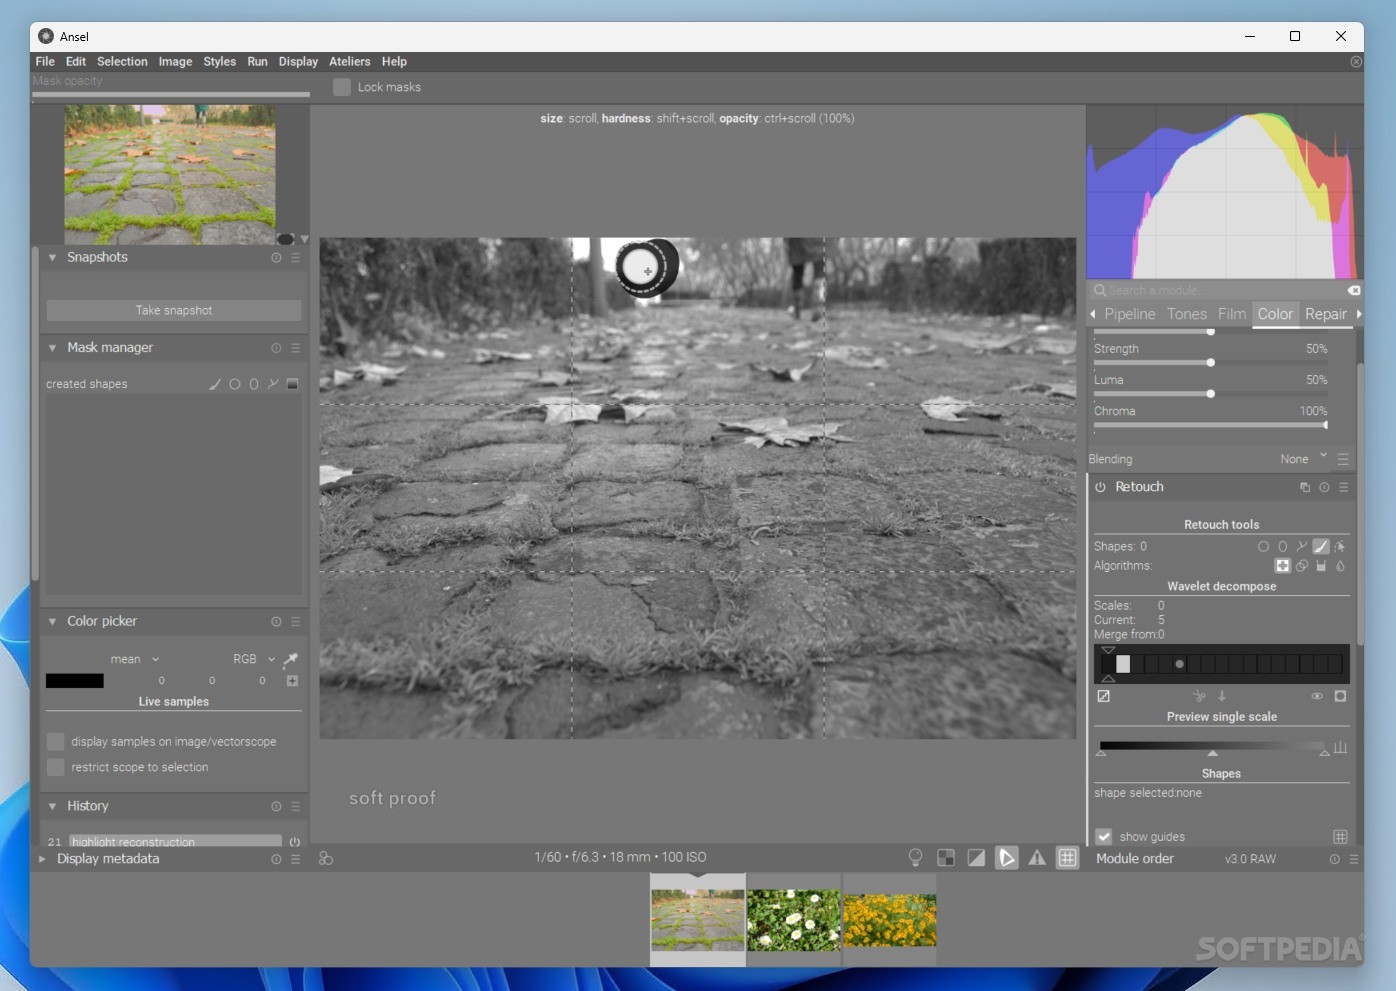1396x991 pixels.
Task: Click the cut shapes scissors icon
Action: point(1200,696)
